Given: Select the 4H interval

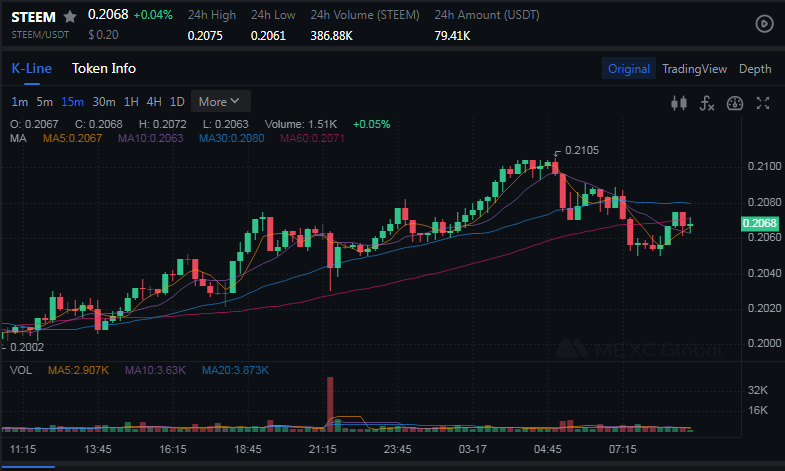Looking at the screenshot, I should (154, 101).
